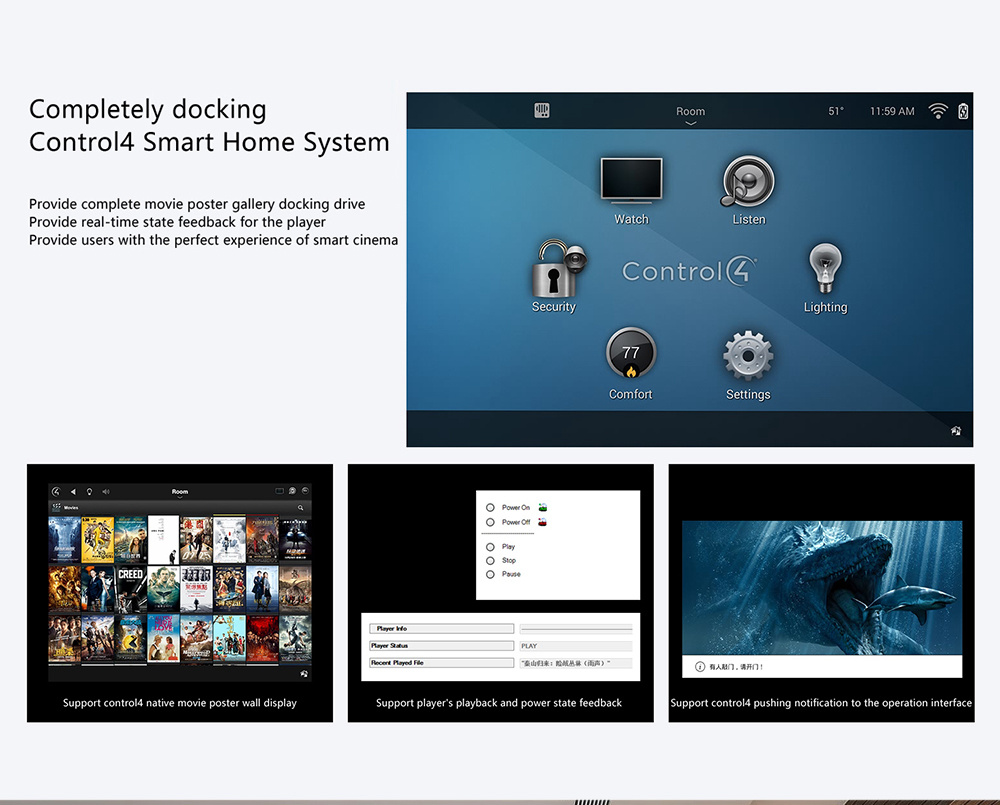
Task: Select the CREED movie poster
Action: [x=131, y=588]
